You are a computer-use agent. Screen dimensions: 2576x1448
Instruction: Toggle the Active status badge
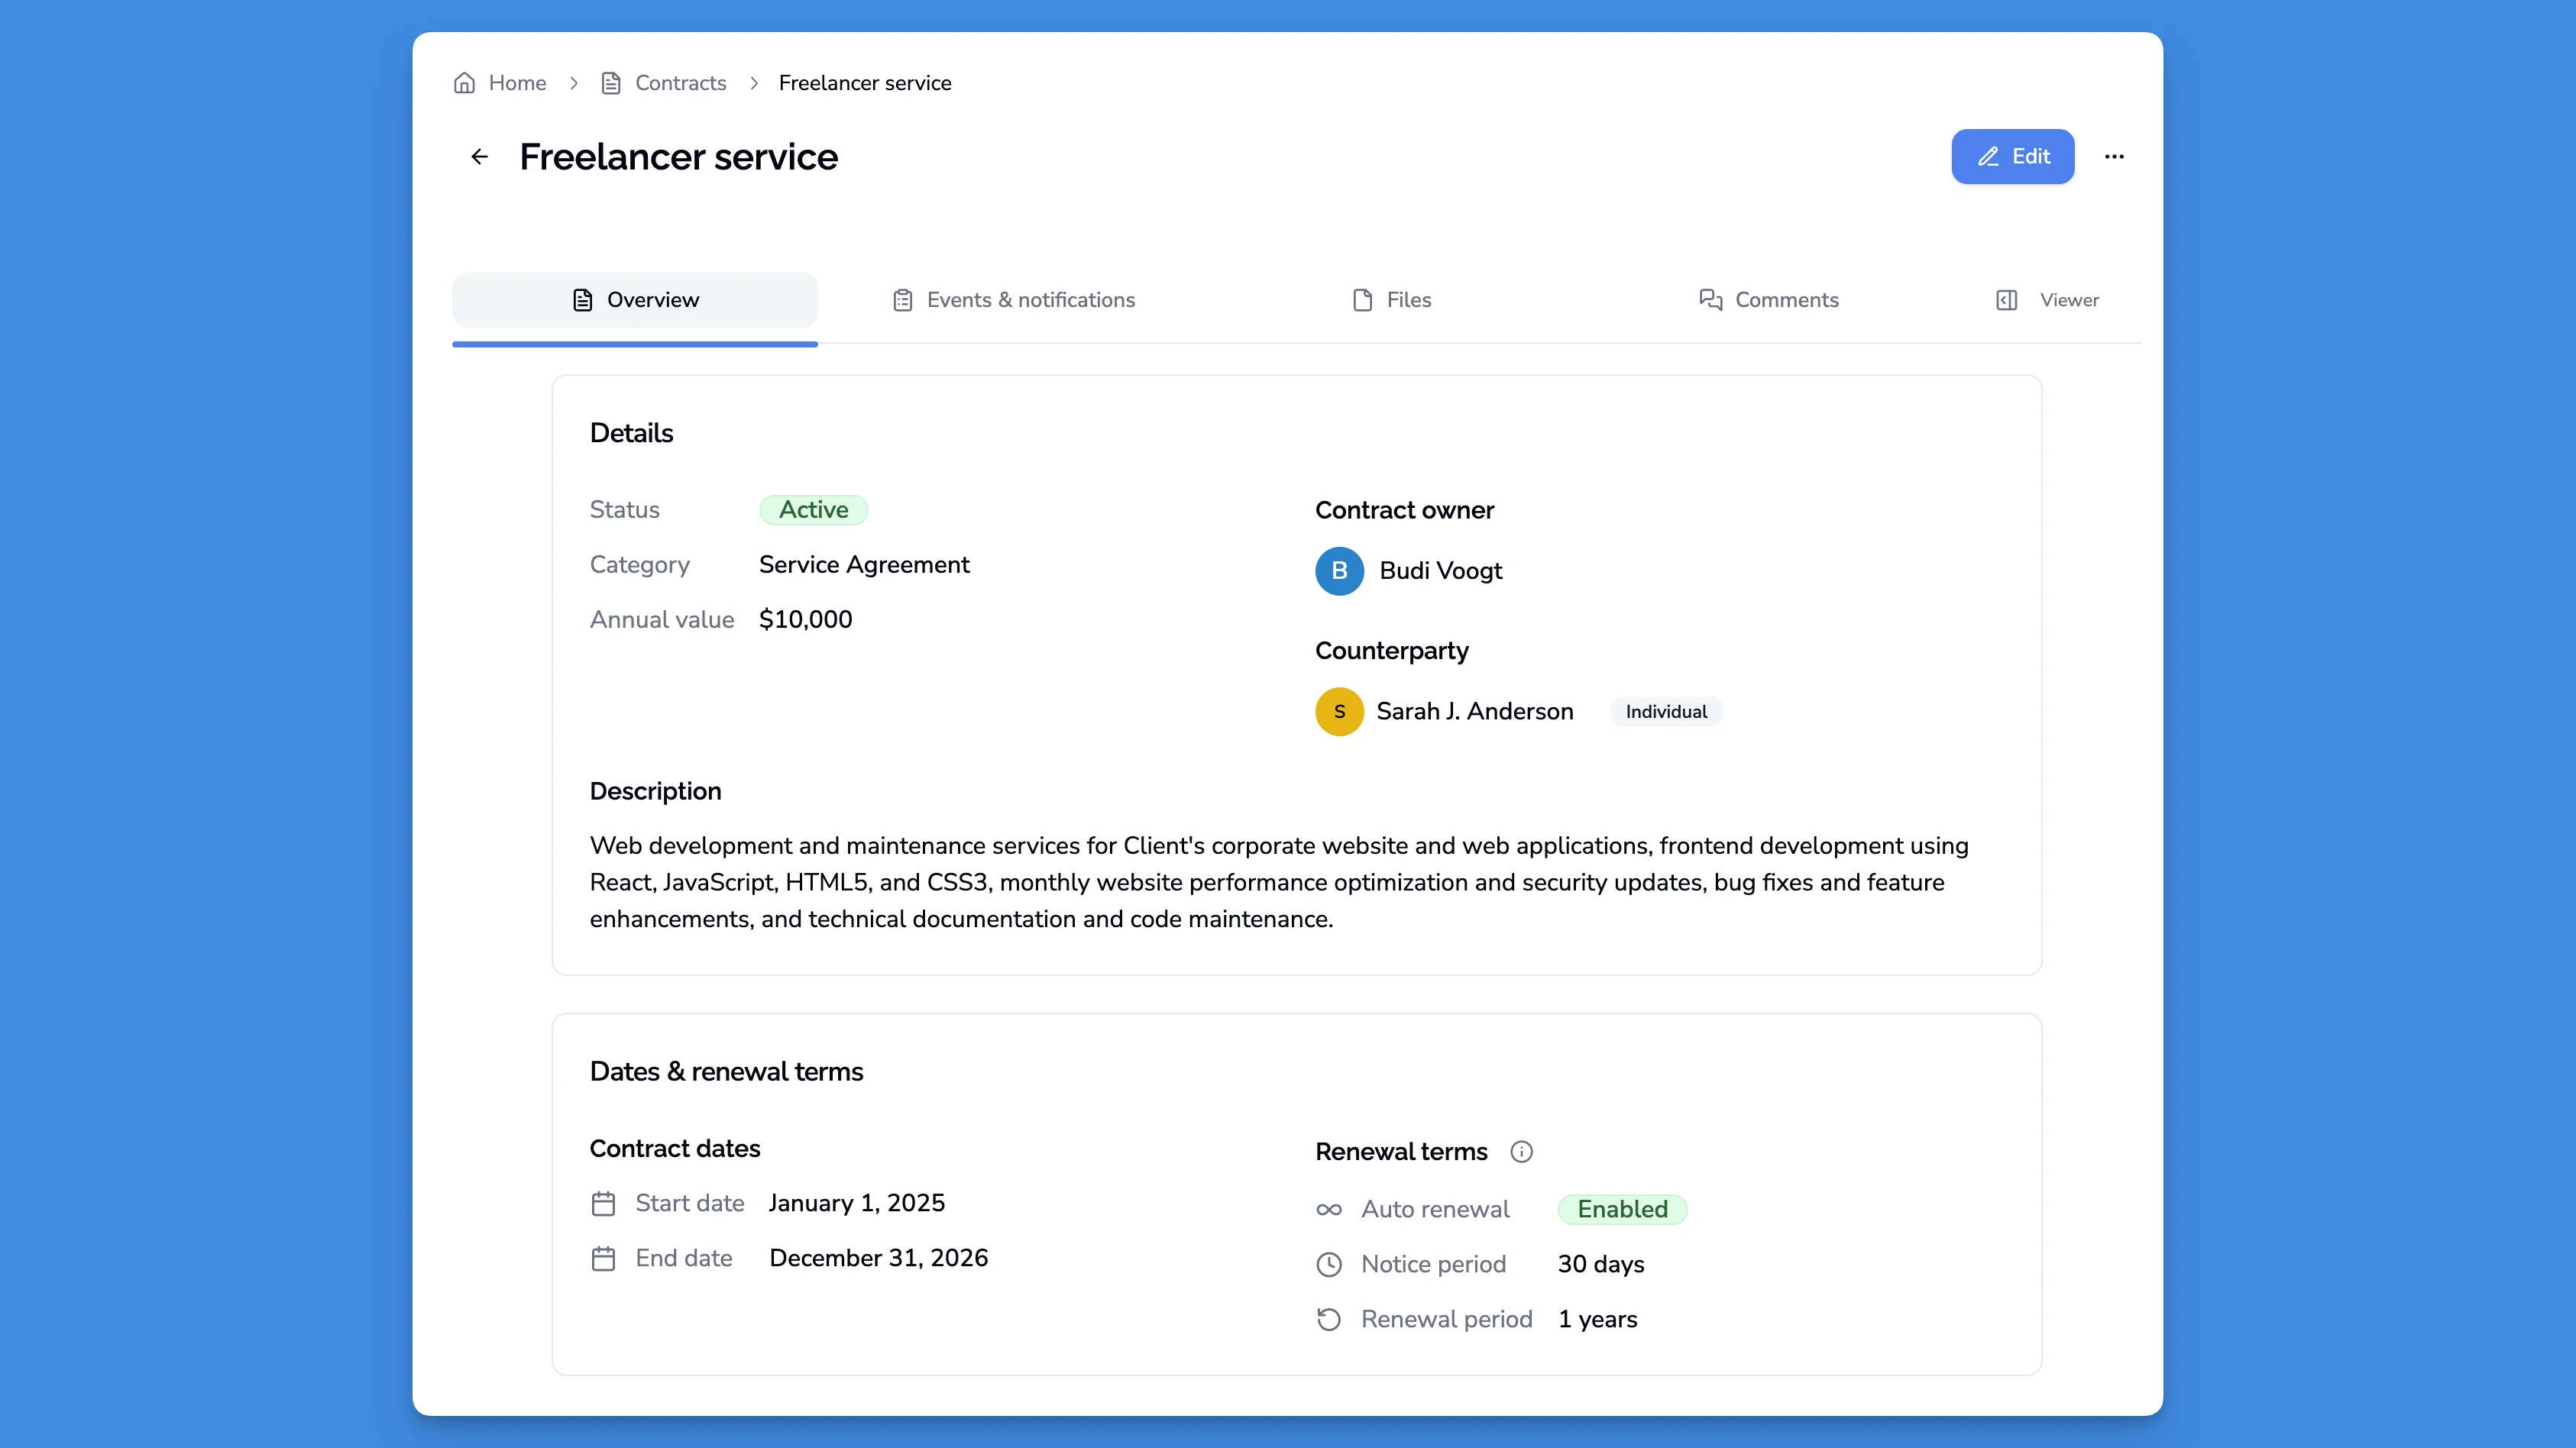(x=813, y=510)
